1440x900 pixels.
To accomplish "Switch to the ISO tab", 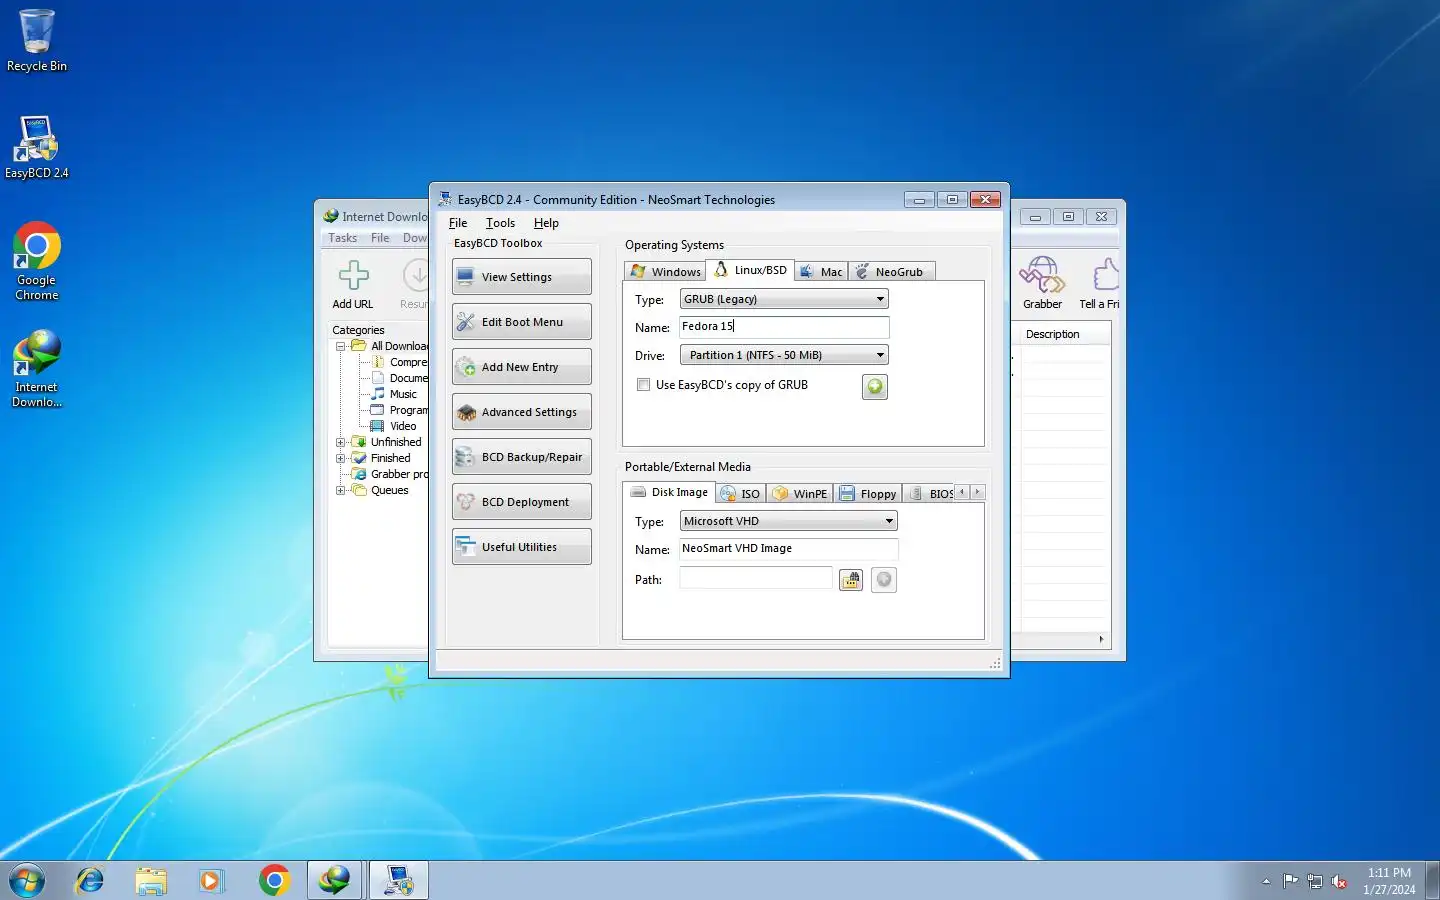I will 741,494.
